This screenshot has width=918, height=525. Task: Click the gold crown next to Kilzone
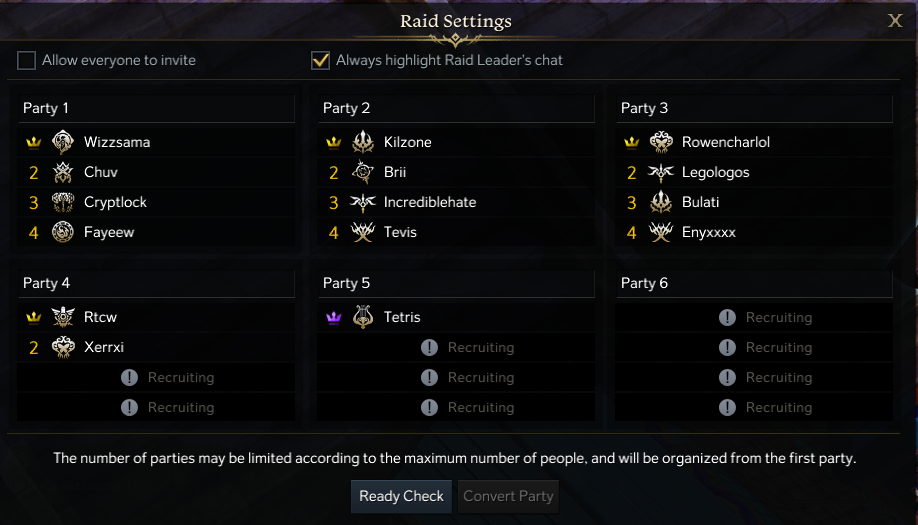[x=334, y=142]
